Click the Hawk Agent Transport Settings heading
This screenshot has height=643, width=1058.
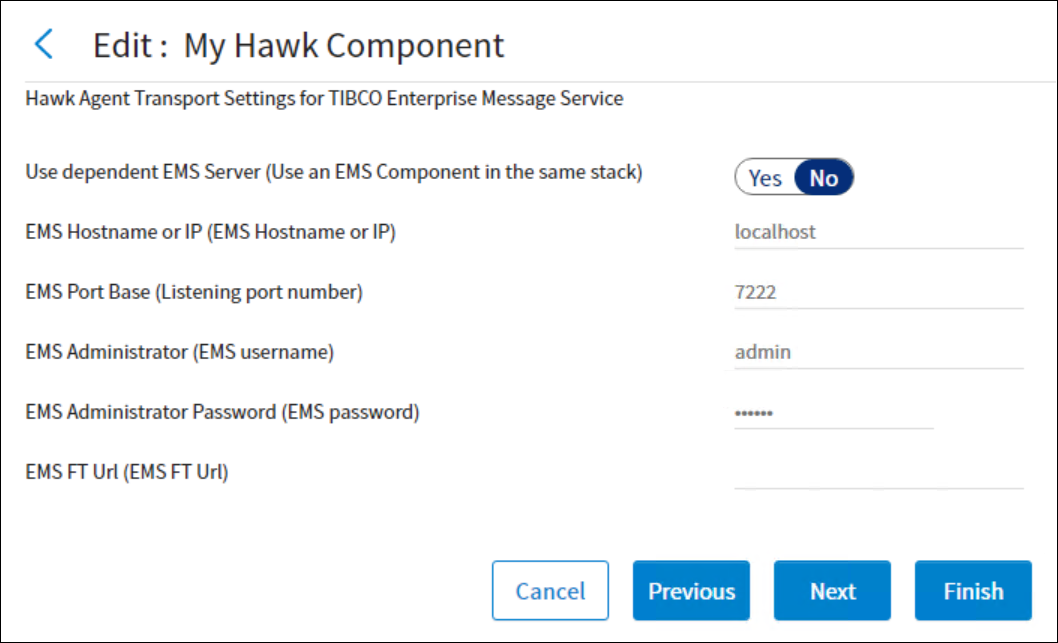click(x=324, y=99)
